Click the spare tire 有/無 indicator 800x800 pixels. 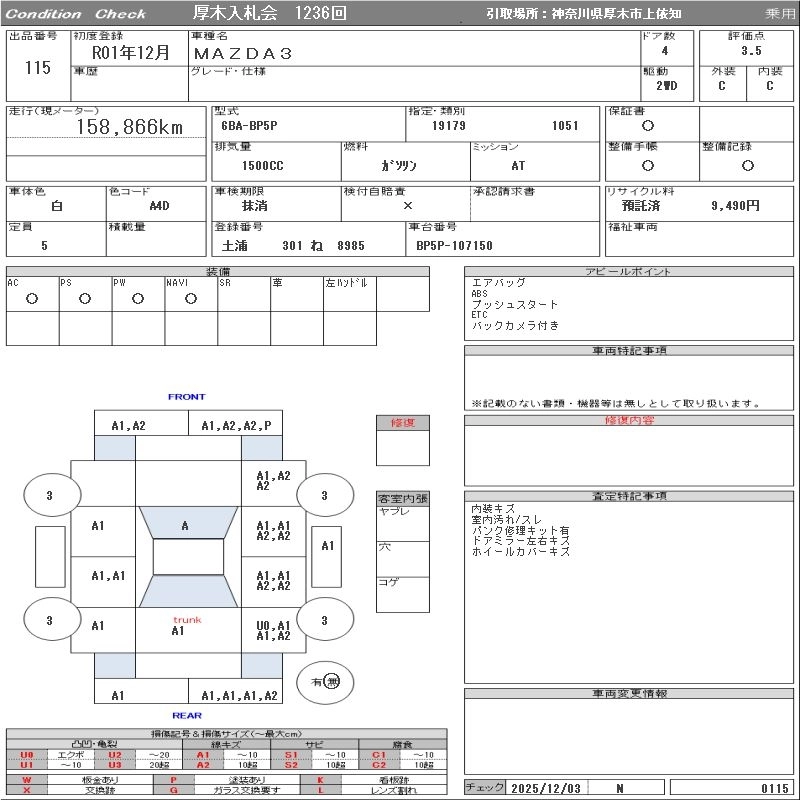tap(325, 681)
